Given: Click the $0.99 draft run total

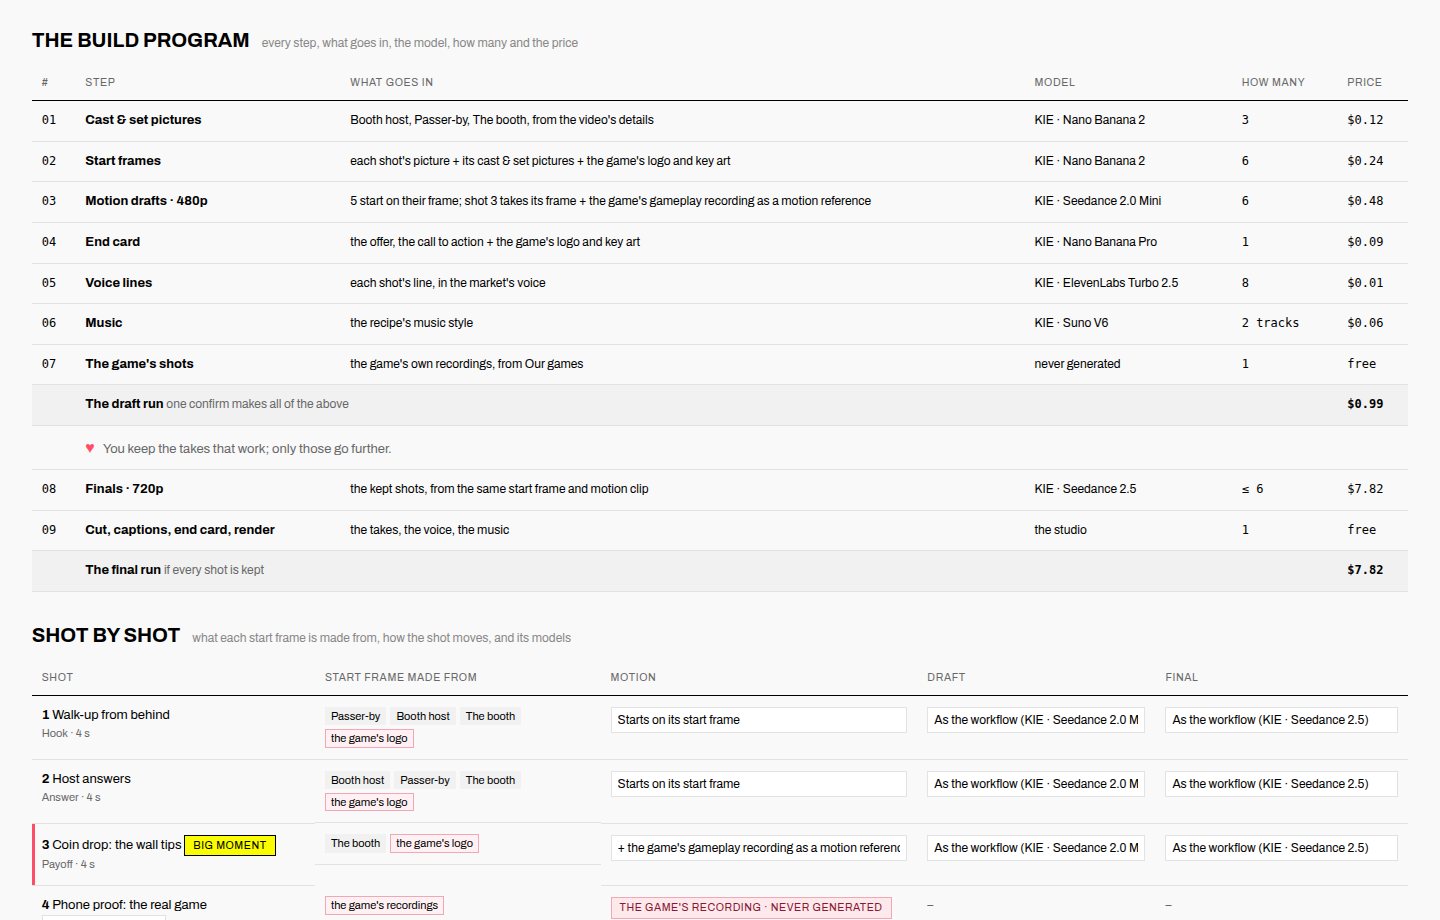Looking at the screenshot, I should (1365, 404).
